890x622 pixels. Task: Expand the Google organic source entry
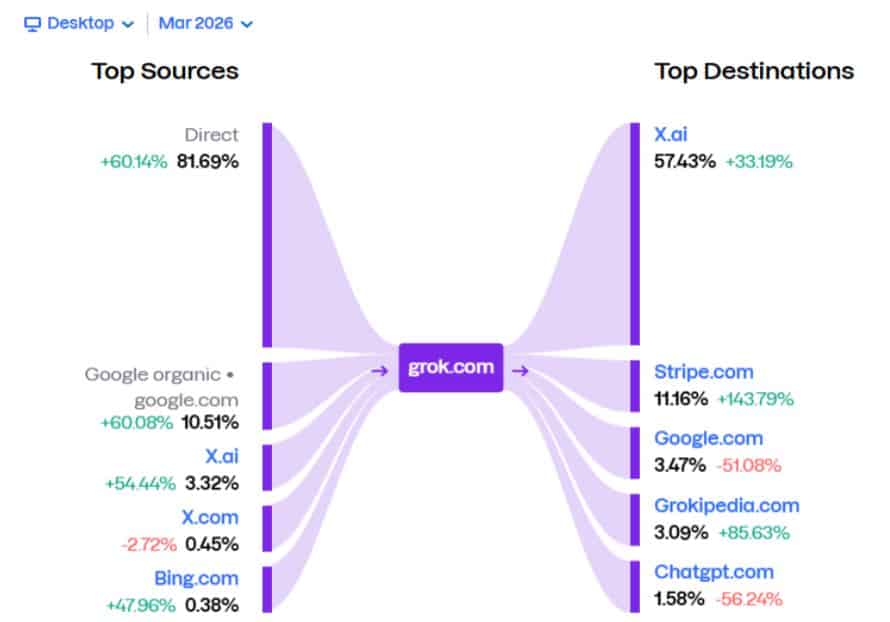232,374
